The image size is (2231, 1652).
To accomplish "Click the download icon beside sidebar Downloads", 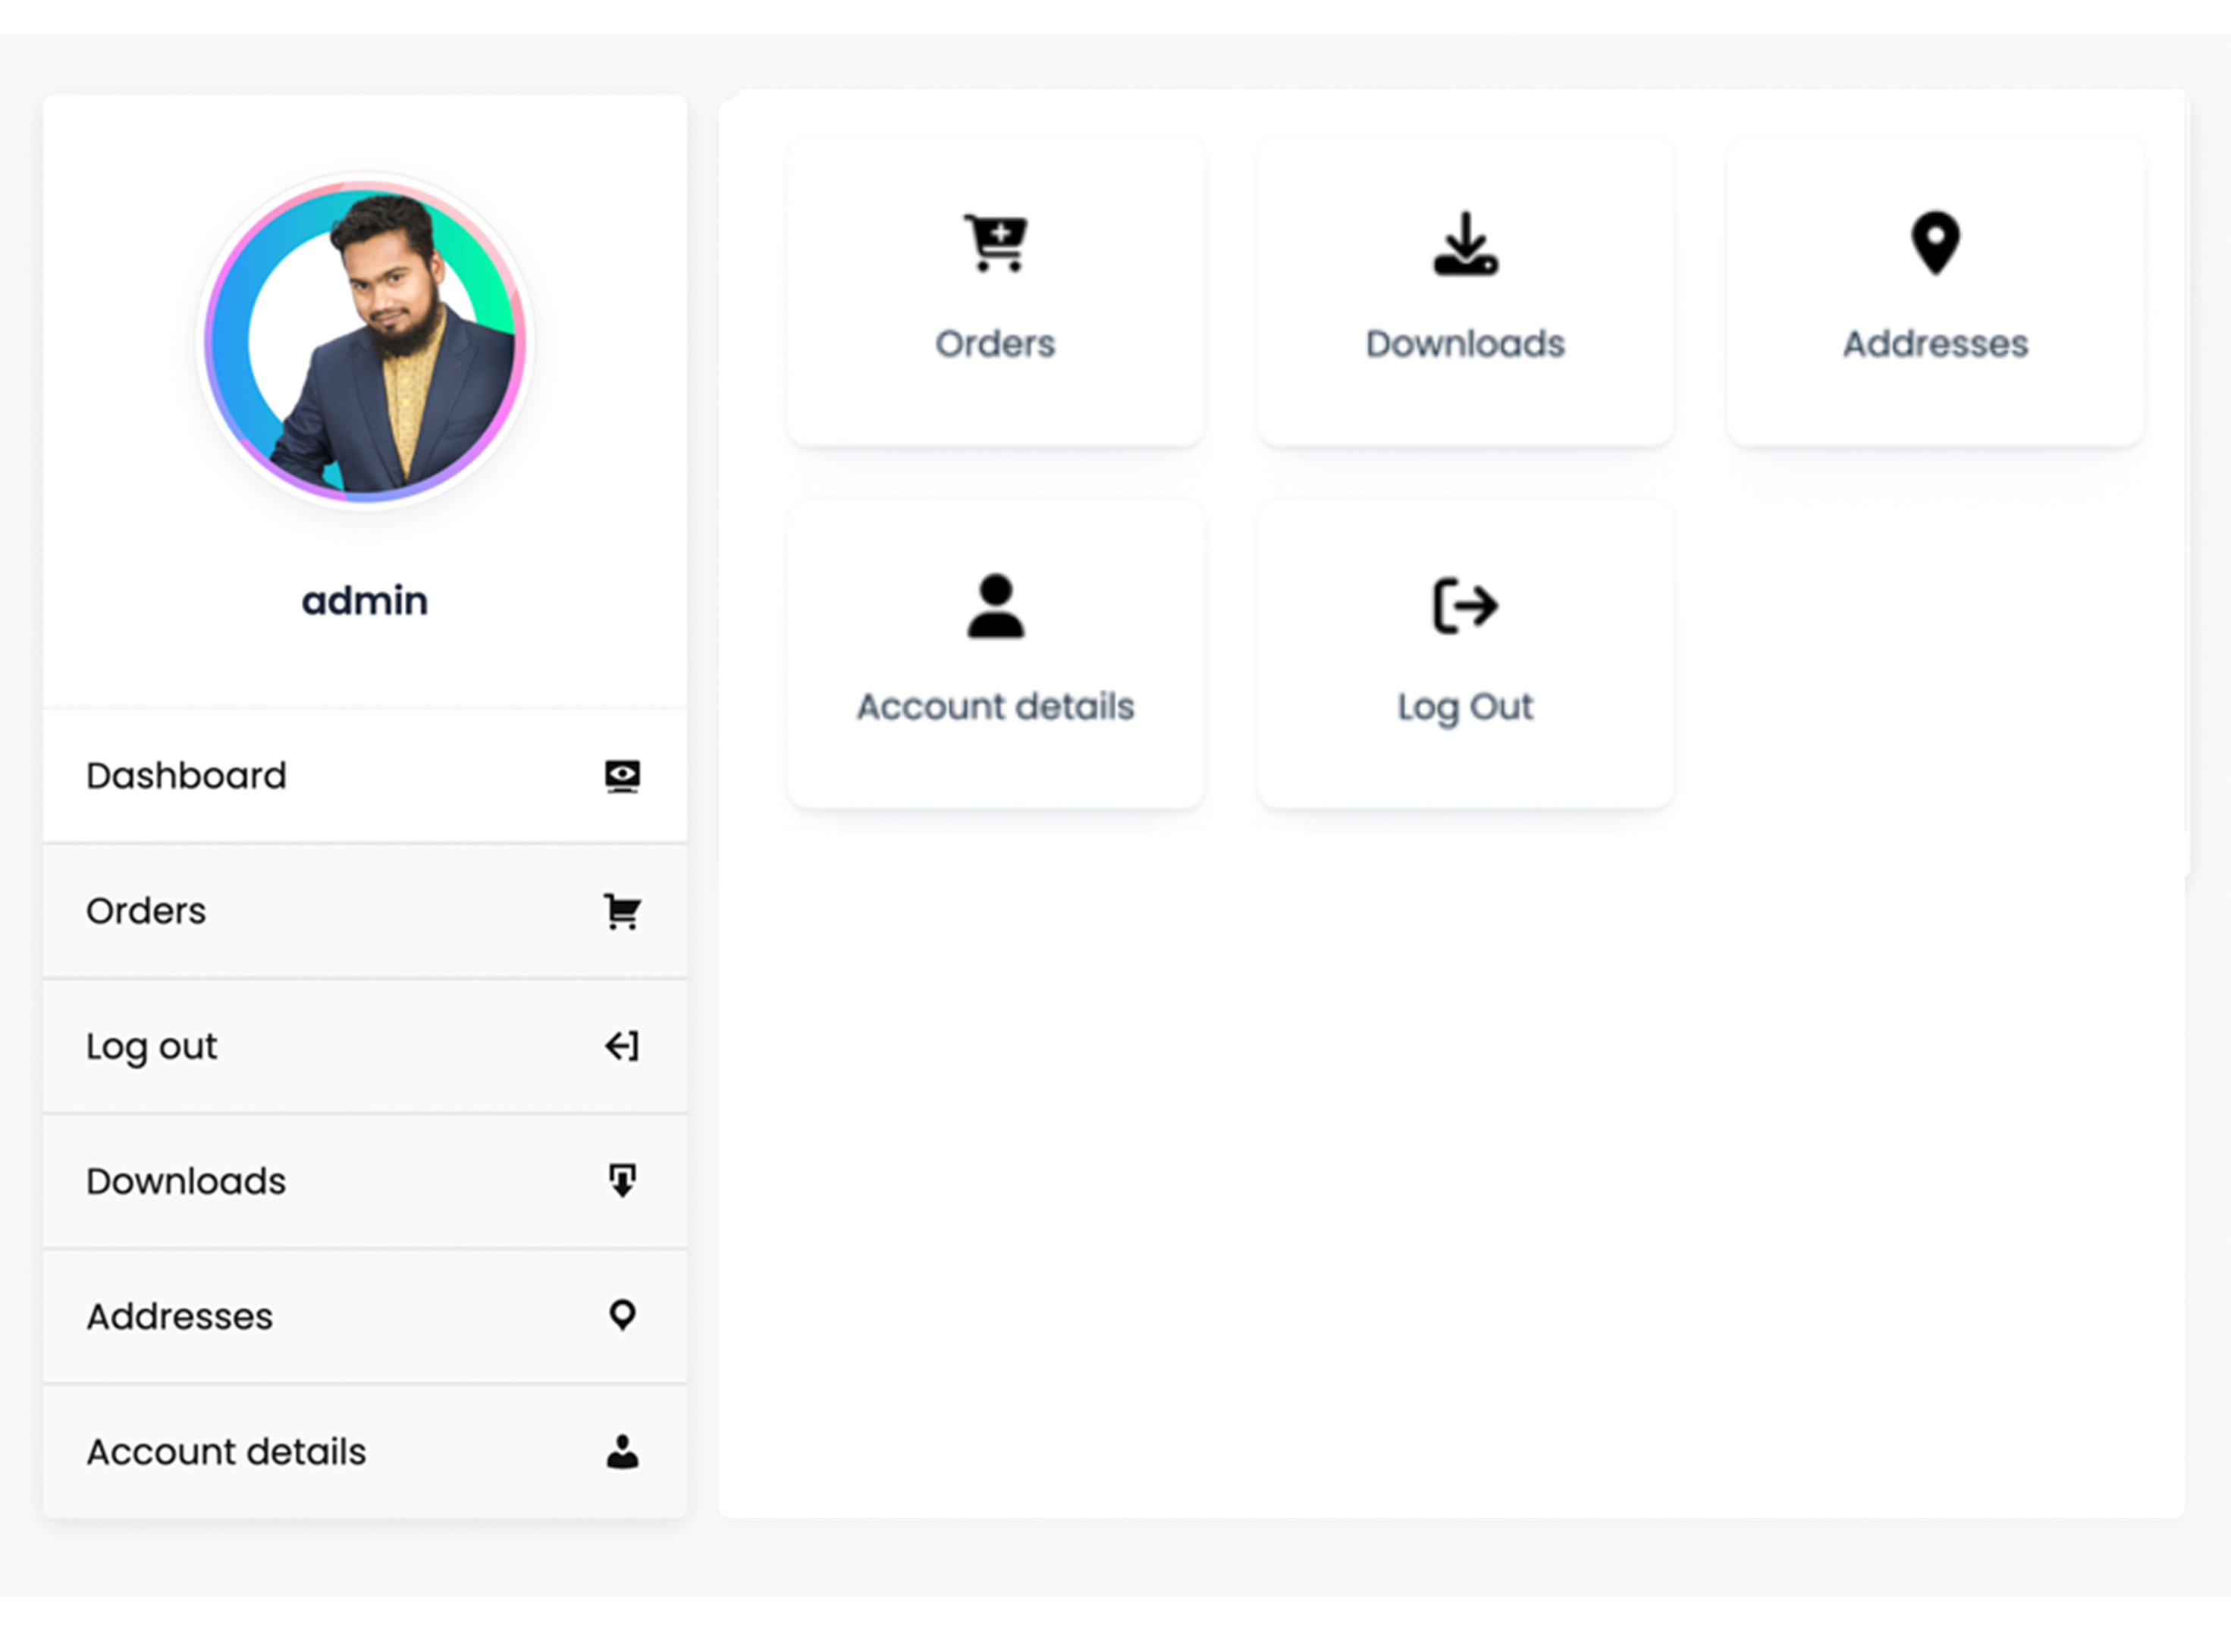I will click(x=622, y=1181).
